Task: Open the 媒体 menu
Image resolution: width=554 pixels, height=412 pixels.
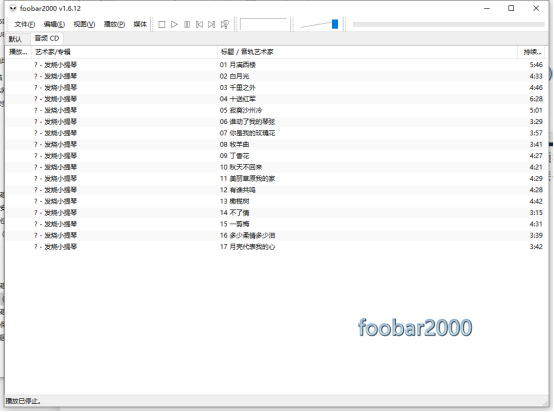Action: pos(140,24)
